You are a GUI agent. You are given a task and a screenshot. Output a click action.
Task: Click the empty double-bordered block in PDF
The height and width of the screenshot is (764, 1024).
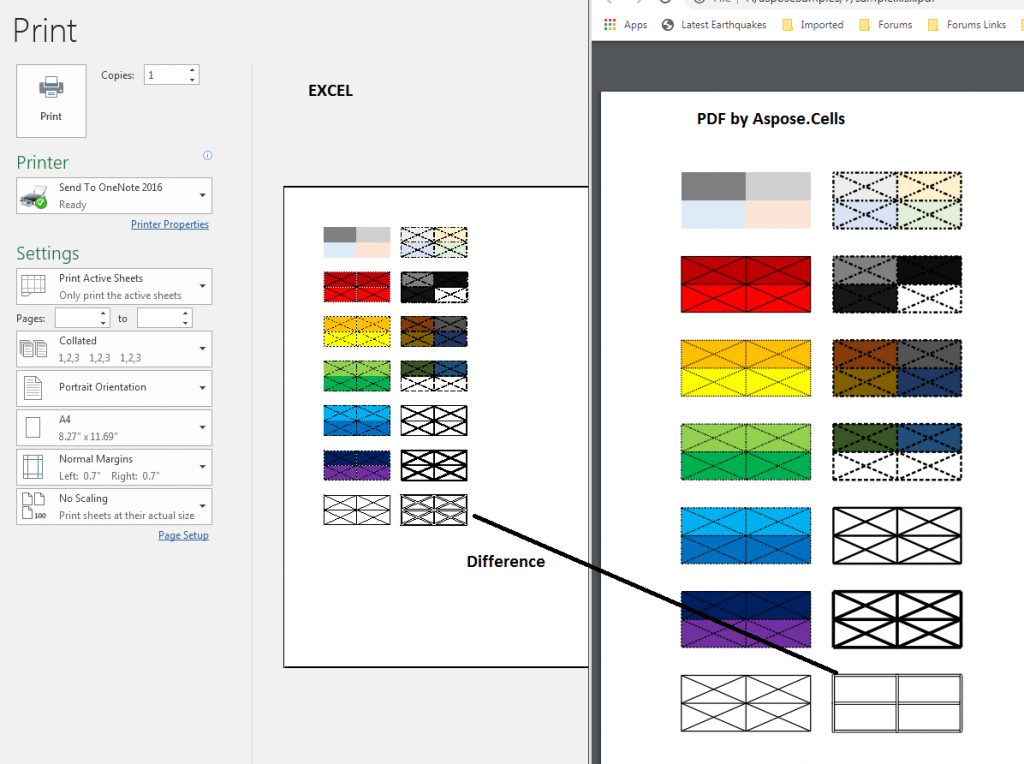tap(897, 703)
